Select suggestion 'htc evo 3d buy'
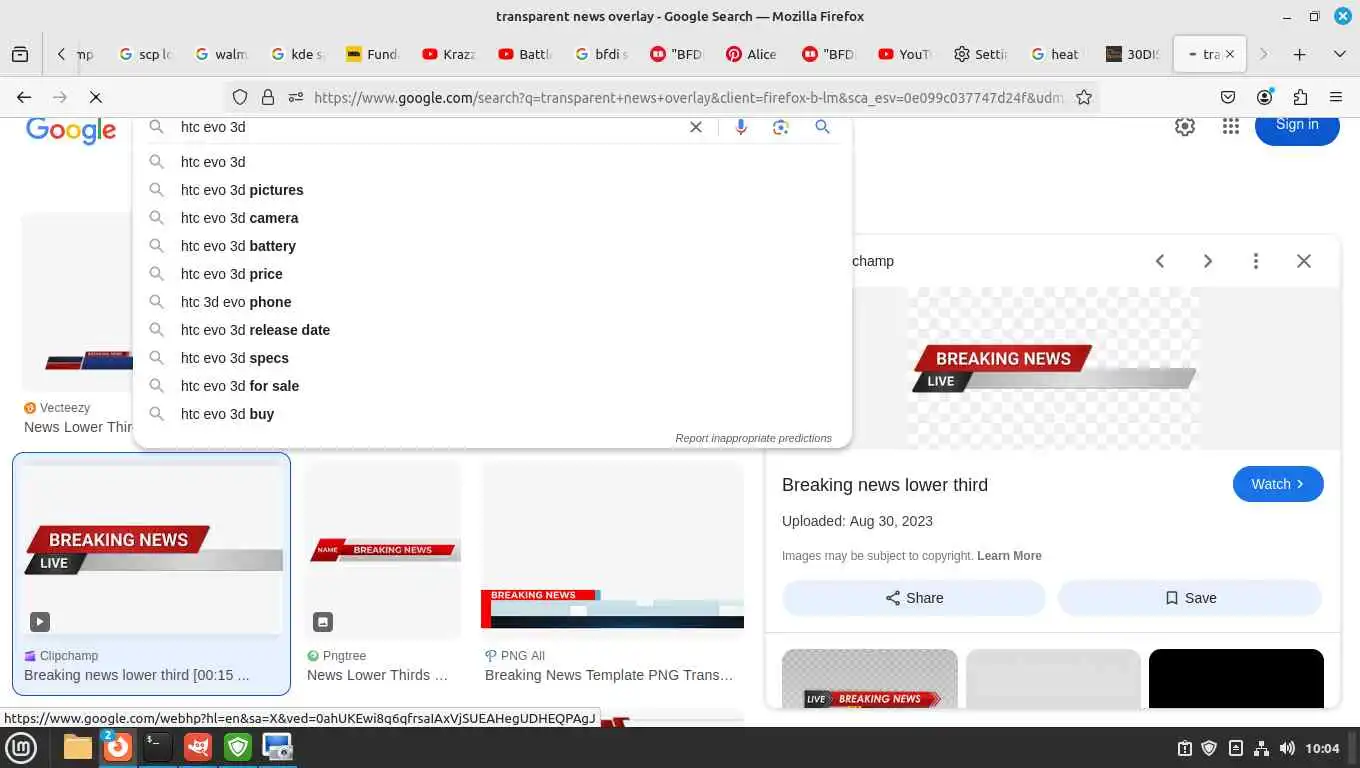The width and height of the screenshot is (1360, 768). [x=492, y=414]
